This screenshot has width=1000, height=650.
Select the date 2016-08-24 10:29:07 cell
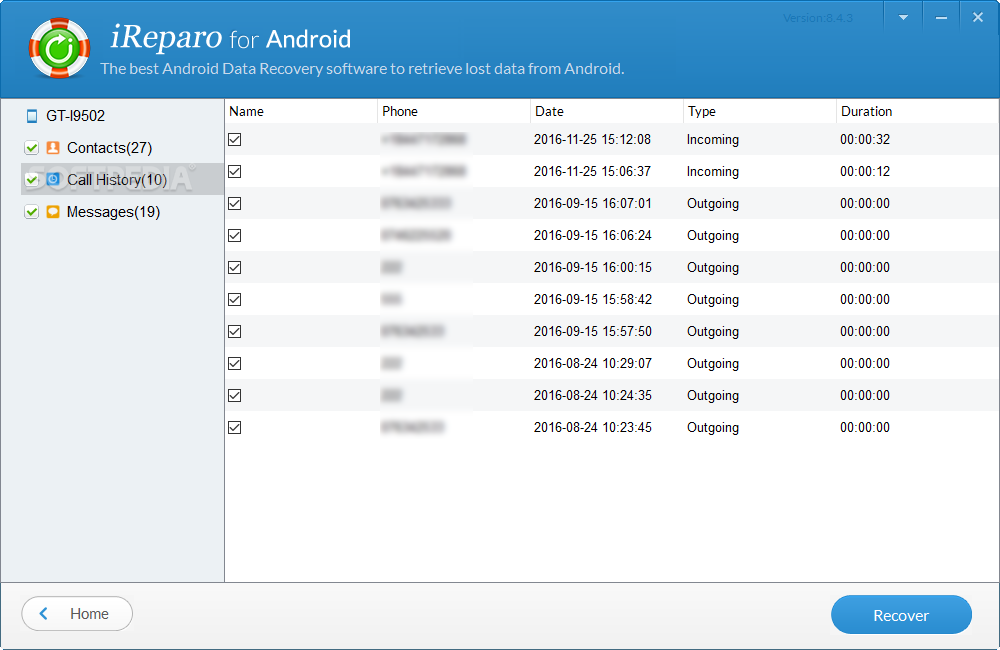(x=592, y=363)
